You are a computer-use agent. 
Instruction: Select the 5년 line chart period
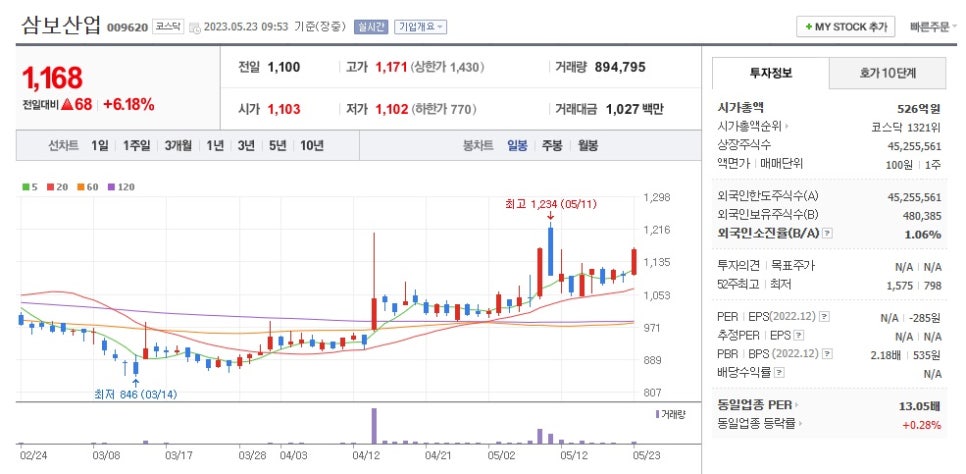pos(277,146)
